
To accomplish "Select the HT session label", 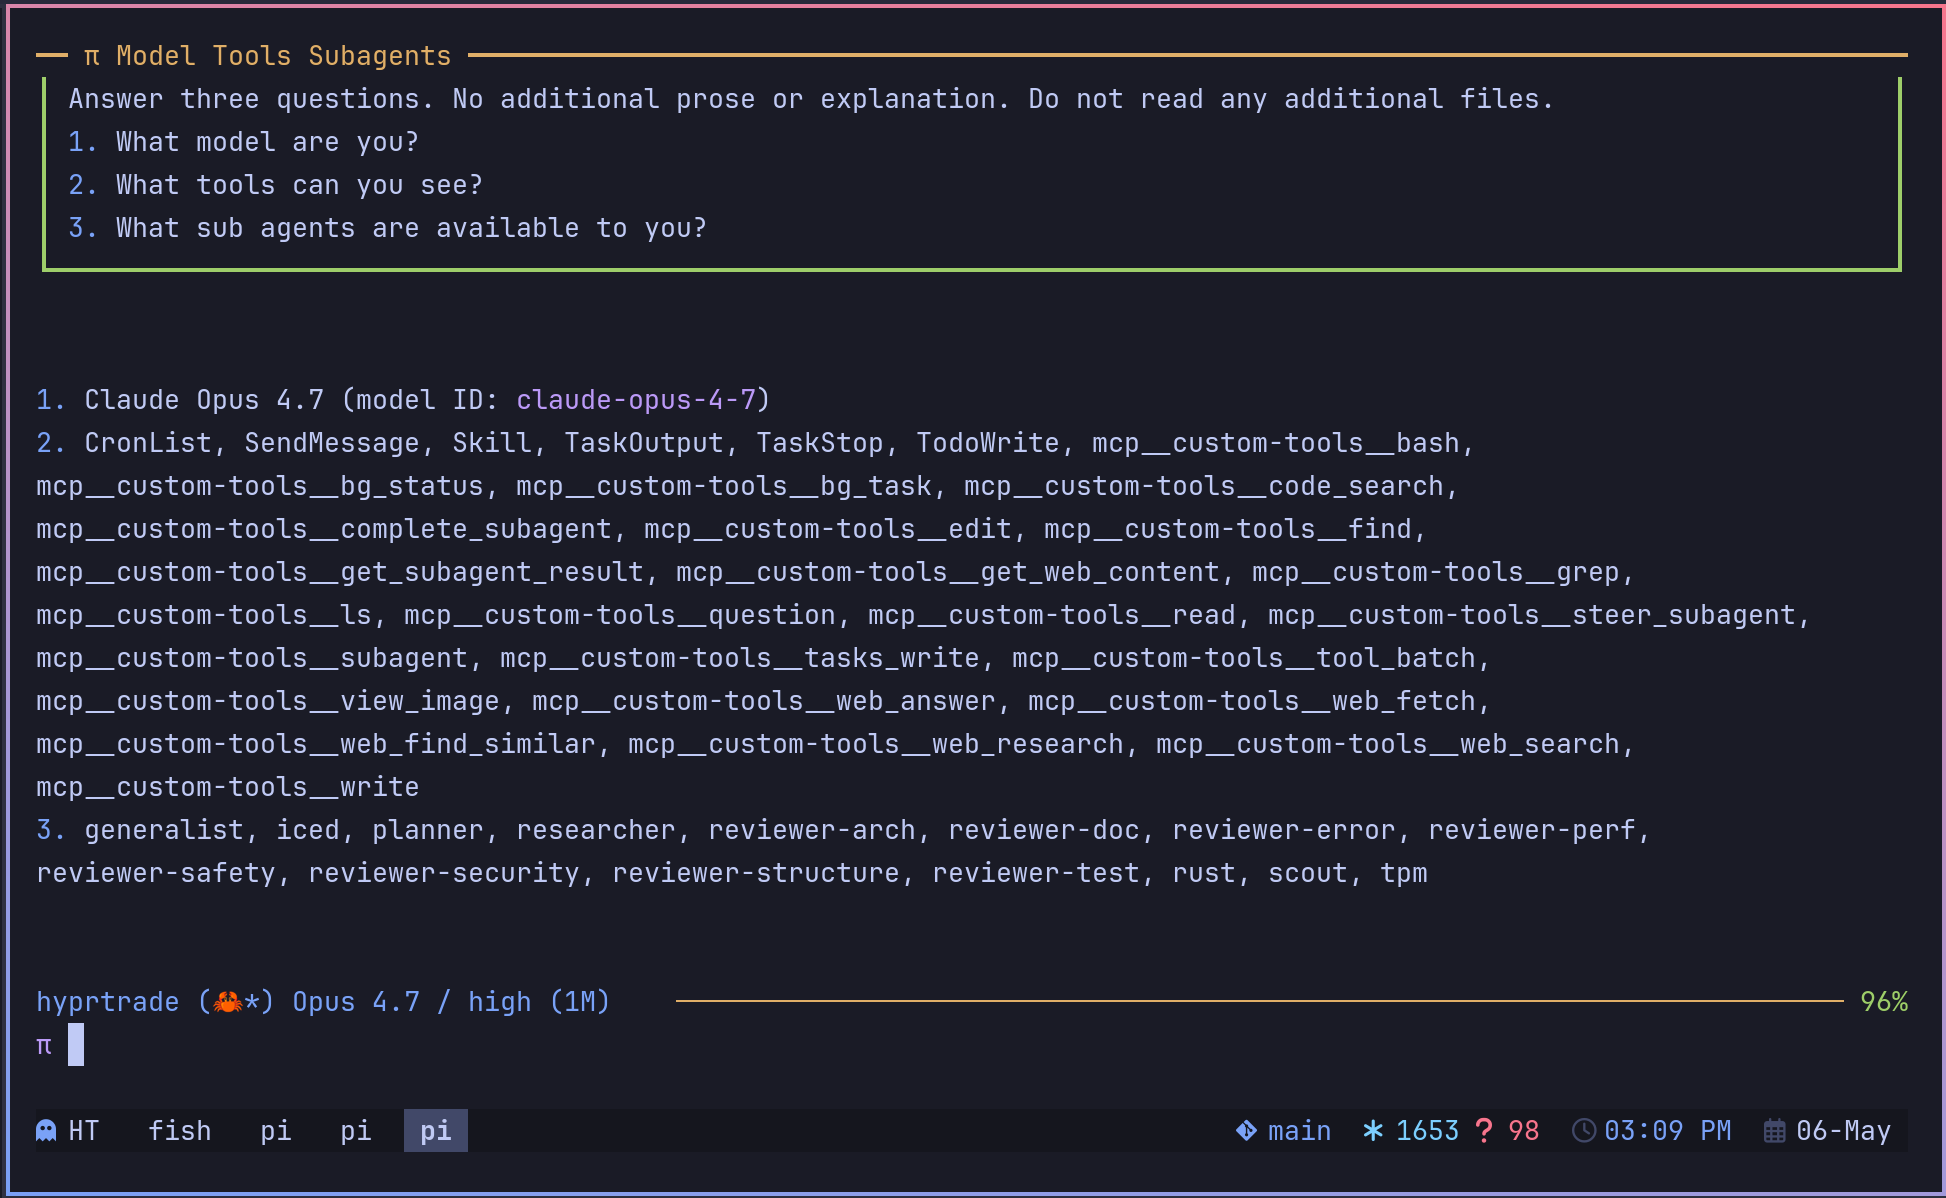I will [84, 1131].
